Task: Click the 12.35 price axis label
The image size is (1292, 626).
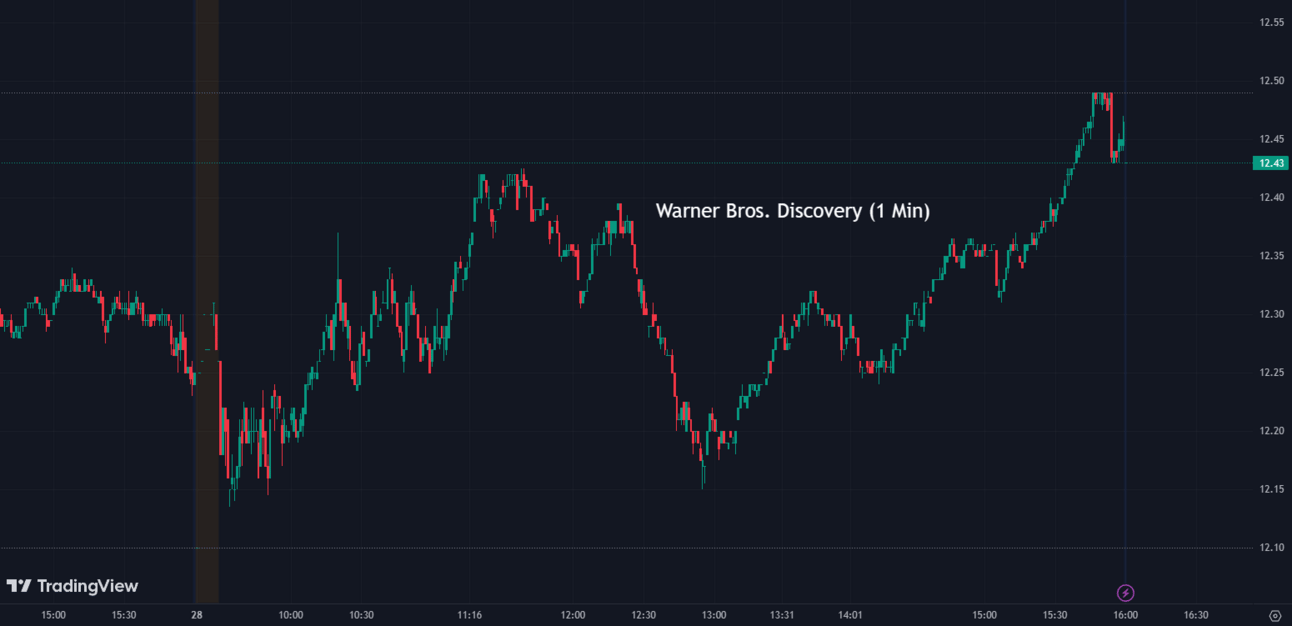Action: coord(1272,256)
